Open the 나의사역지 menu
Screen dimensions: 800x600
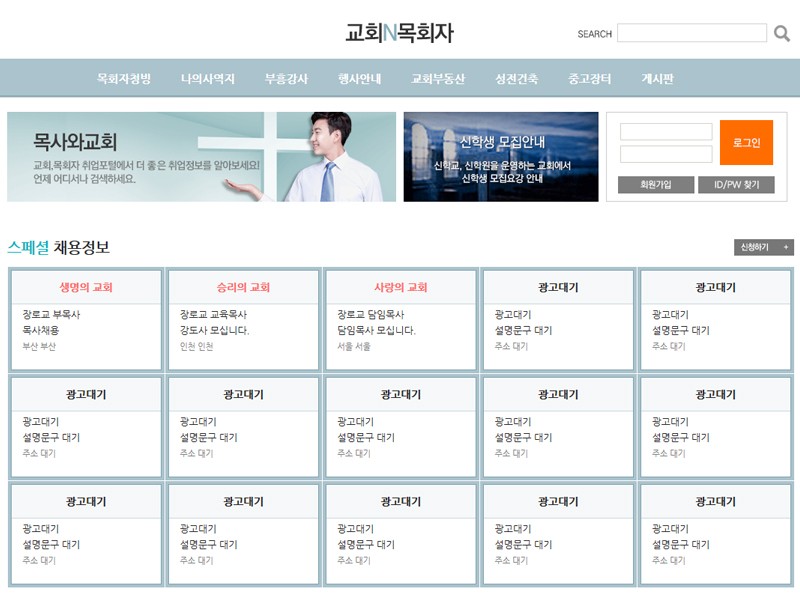click(x=208, y=79)
